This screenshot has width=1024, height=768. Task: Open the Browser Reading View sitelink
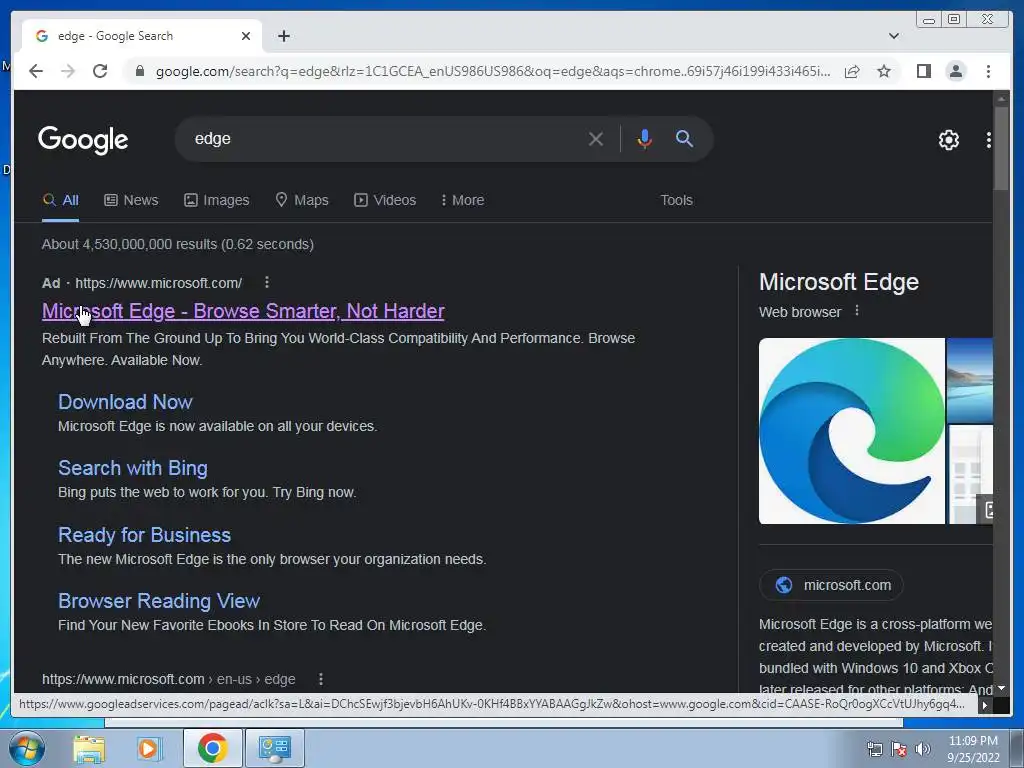click(159, 601)
